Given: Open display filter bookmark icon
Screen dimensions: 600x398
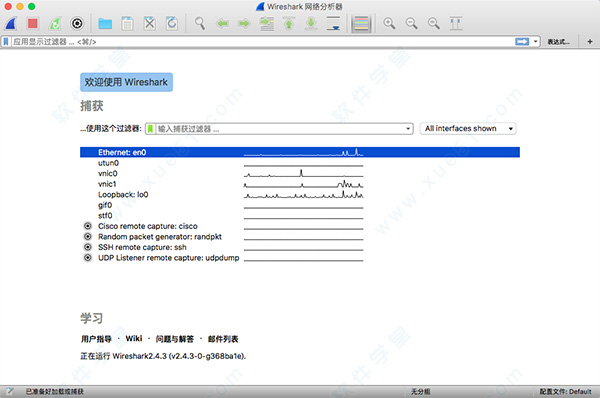Looking at the screenshot, I should pos(6,42).
